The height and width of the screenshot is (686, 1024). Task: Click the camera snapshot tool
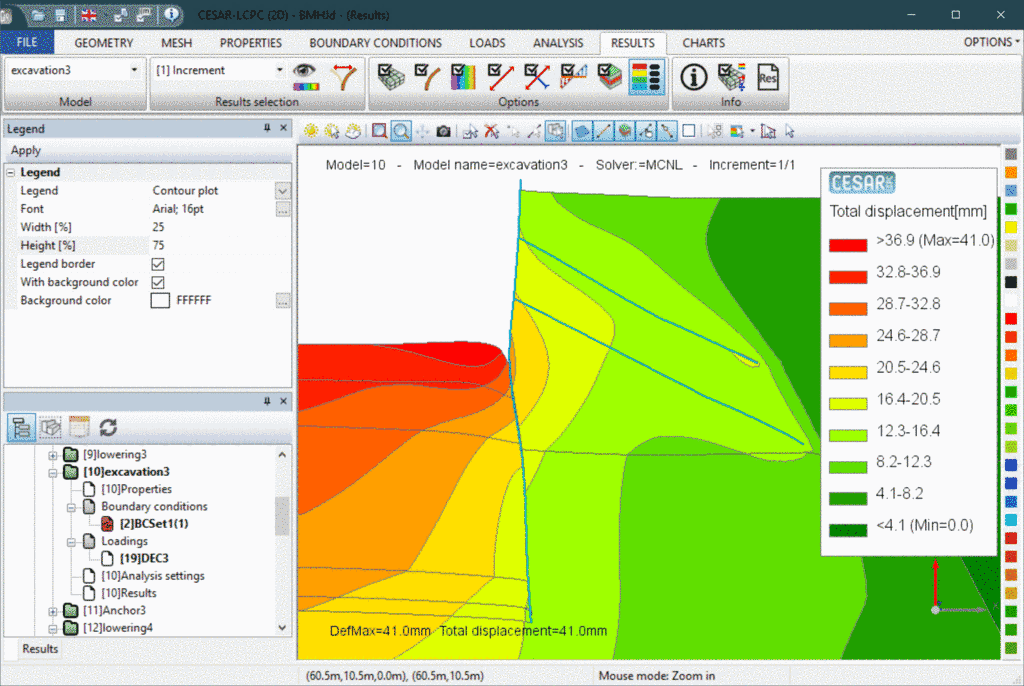click(x=443, y=131)
